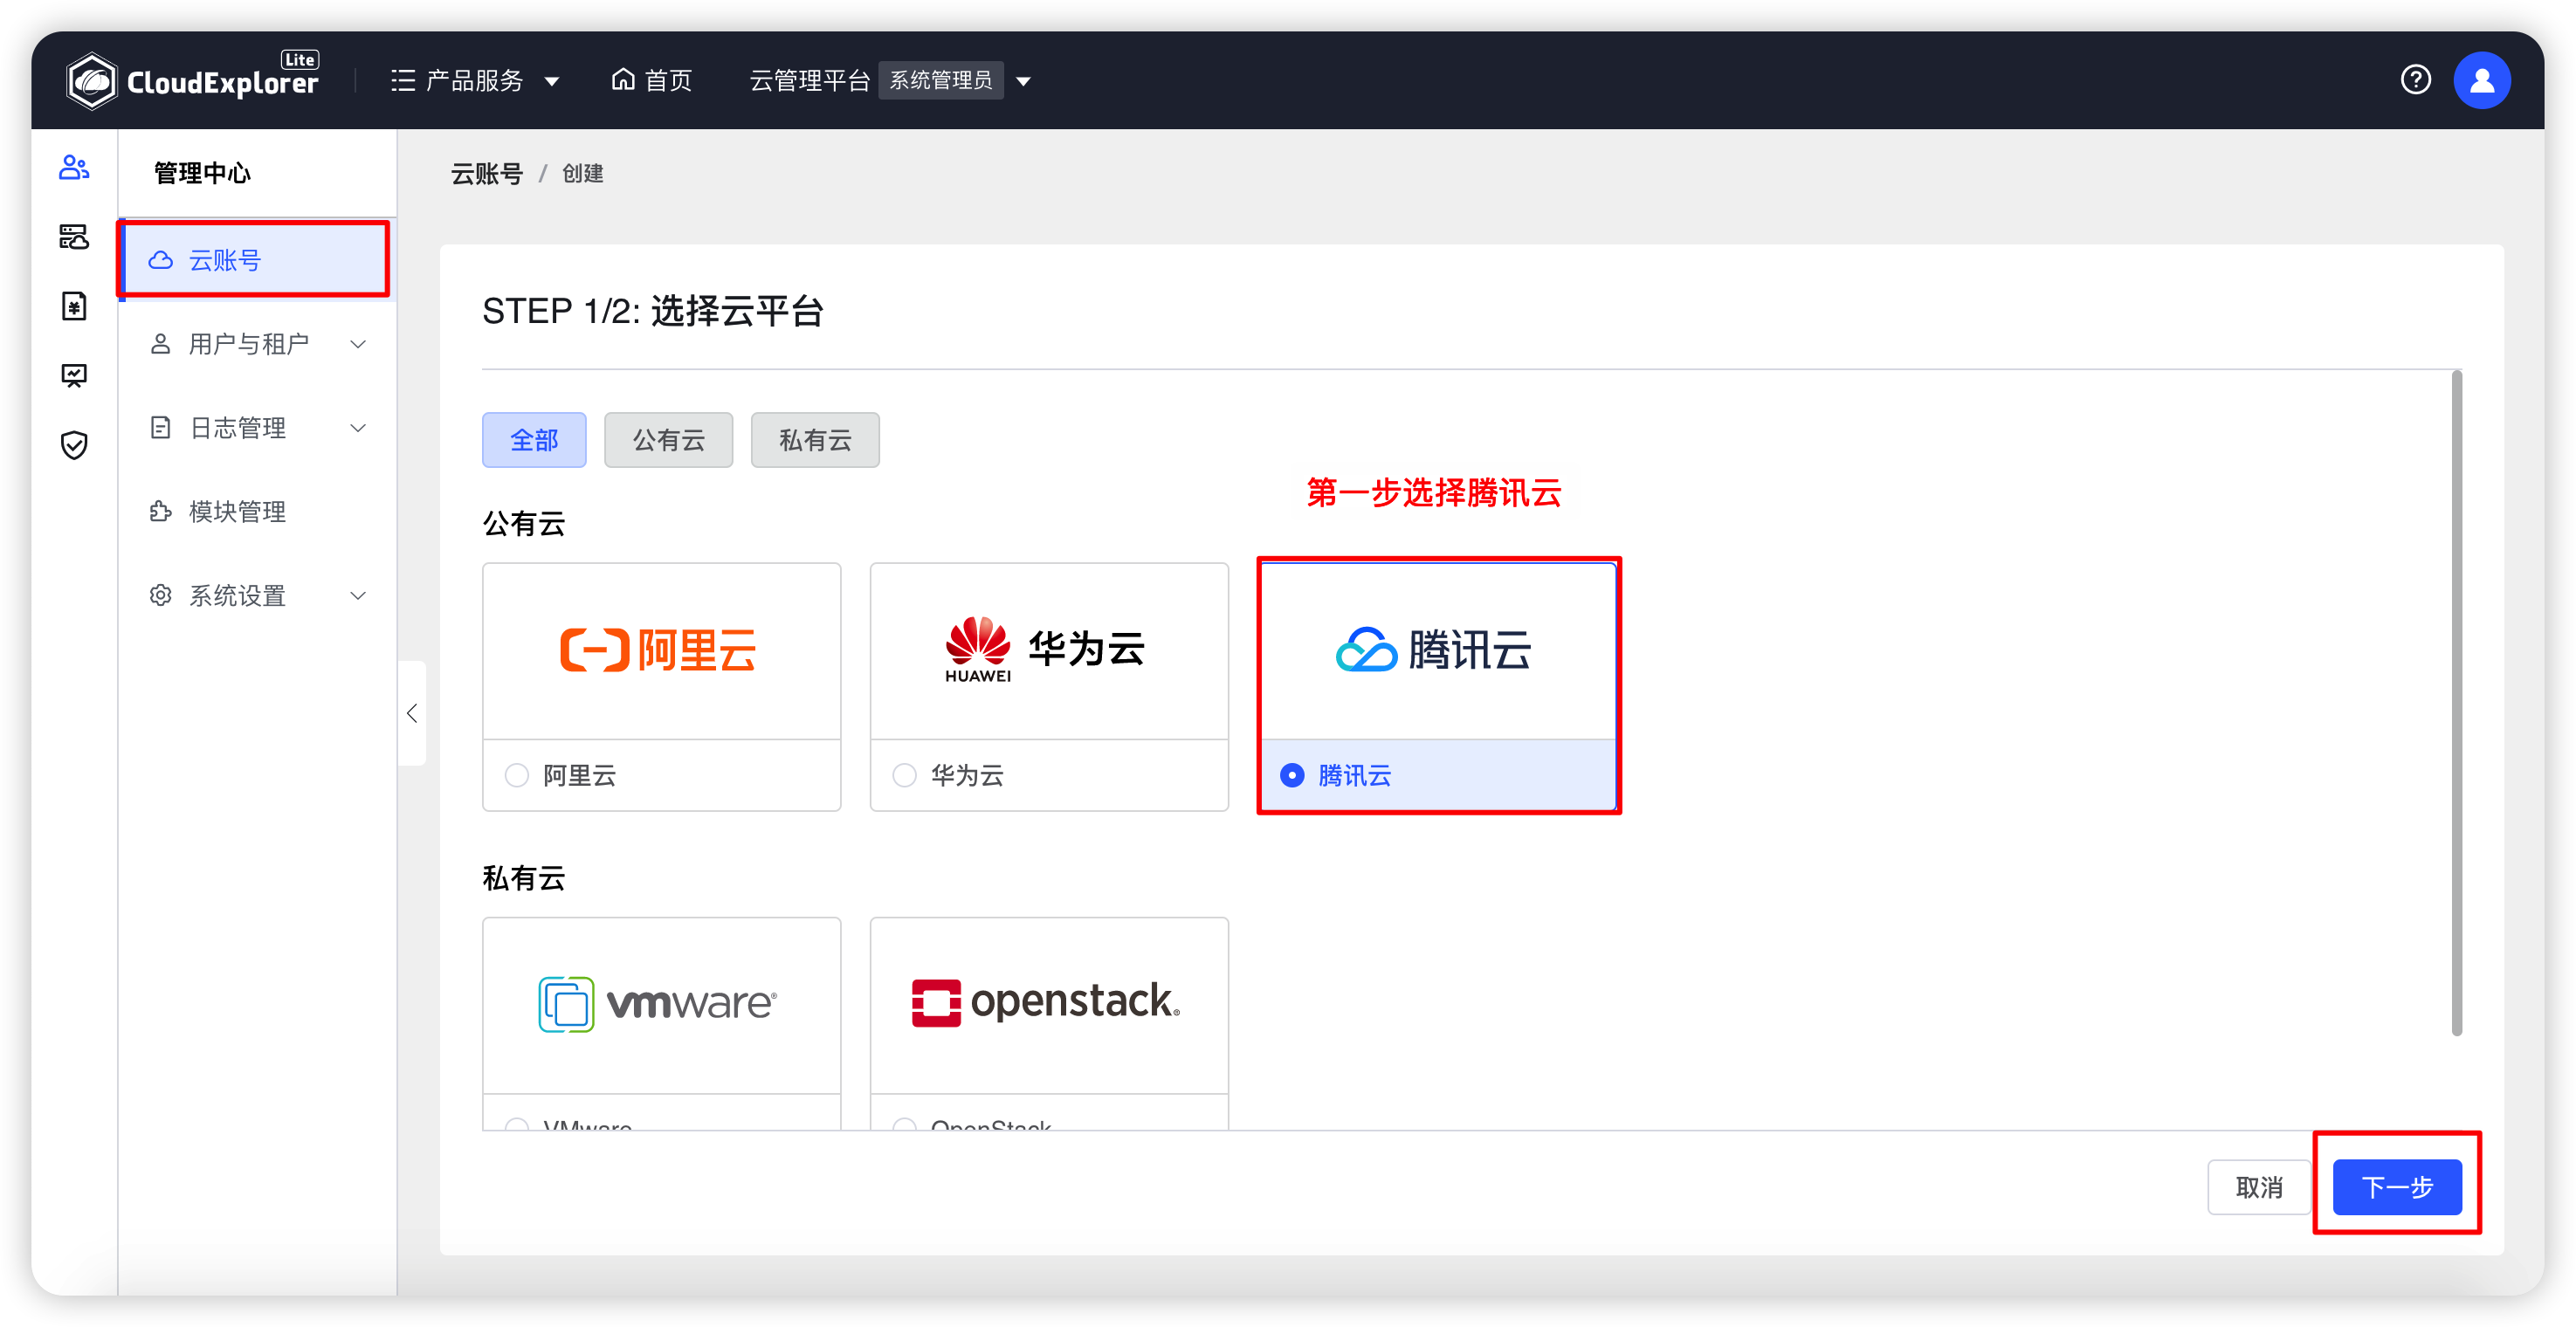
Task: Click the 公有云 section heading
Action: pyautogui.click(x=524, y=524)
